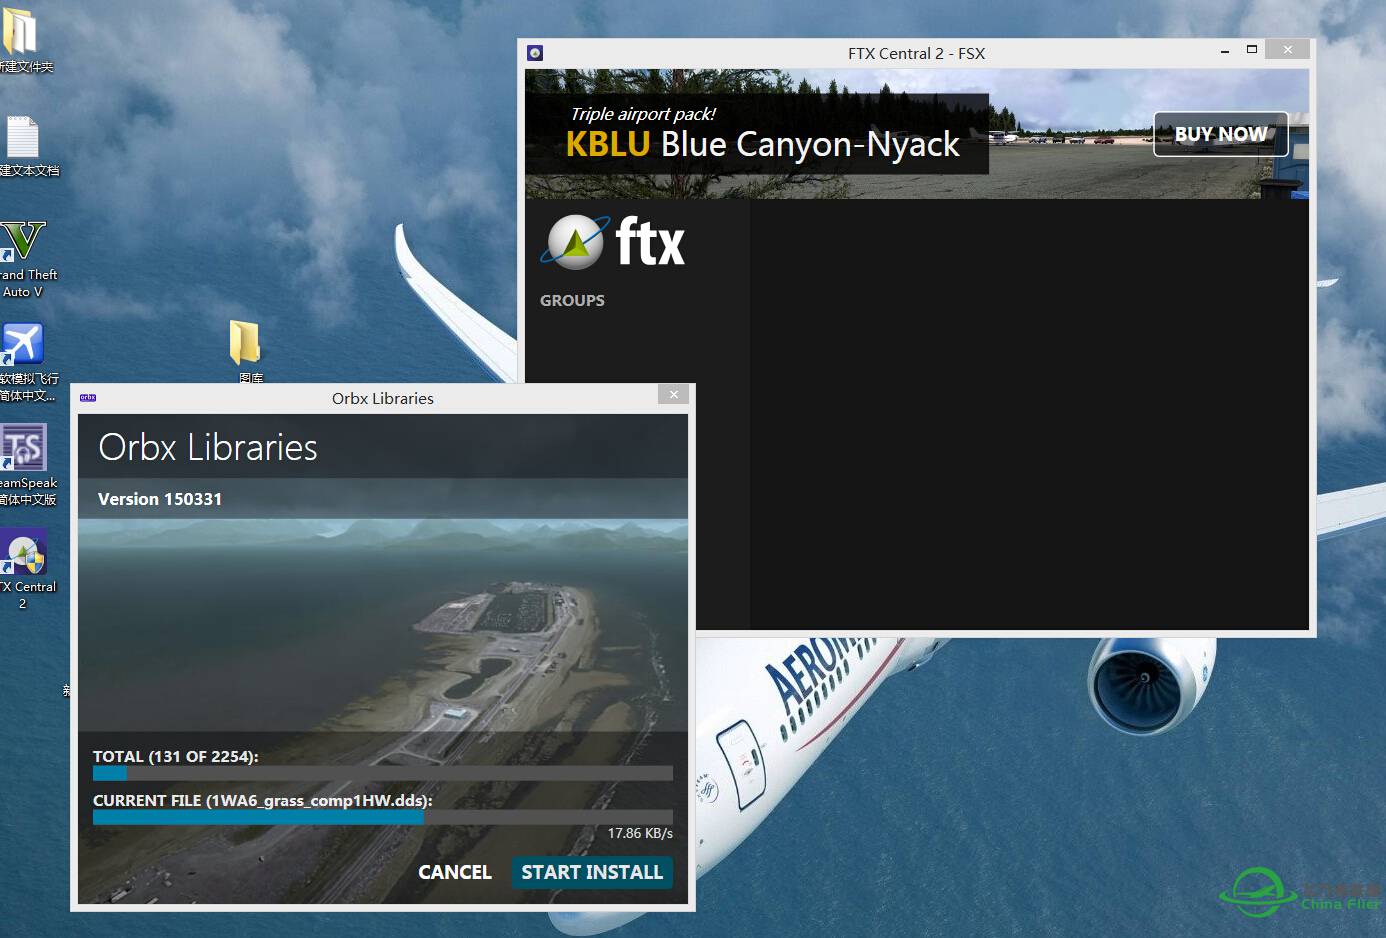Viewport: 1386px width, 938px height.
Task: Click the TOTAL progress bar
Action: (383, 773)
